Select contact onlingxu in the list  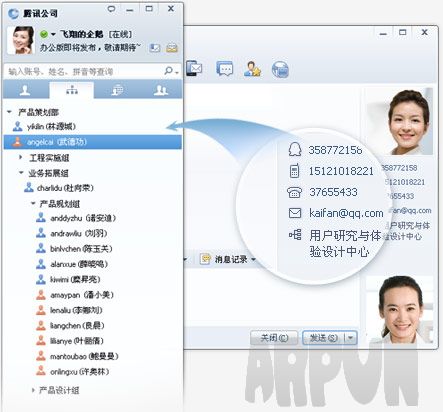pyautogui.click(x=80, y=371)
